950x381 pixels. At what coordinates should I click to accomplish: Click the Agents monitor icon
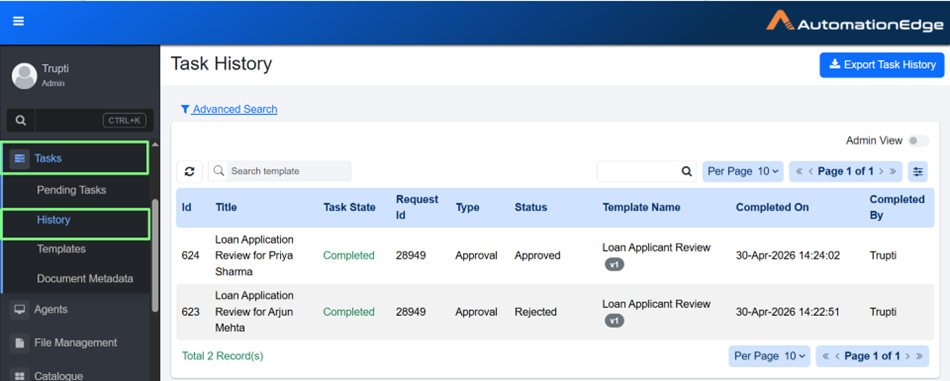coord(20,310)
